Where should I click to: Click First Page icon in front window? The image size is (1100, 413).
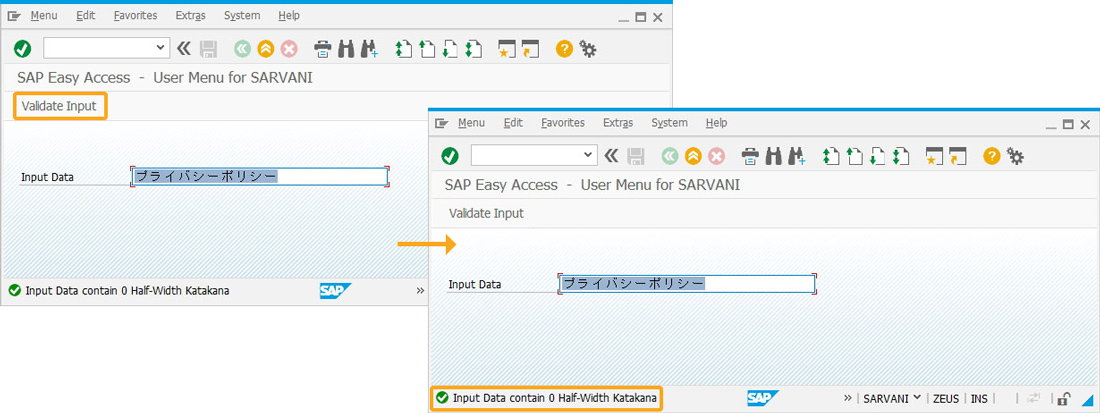point(831,156)
